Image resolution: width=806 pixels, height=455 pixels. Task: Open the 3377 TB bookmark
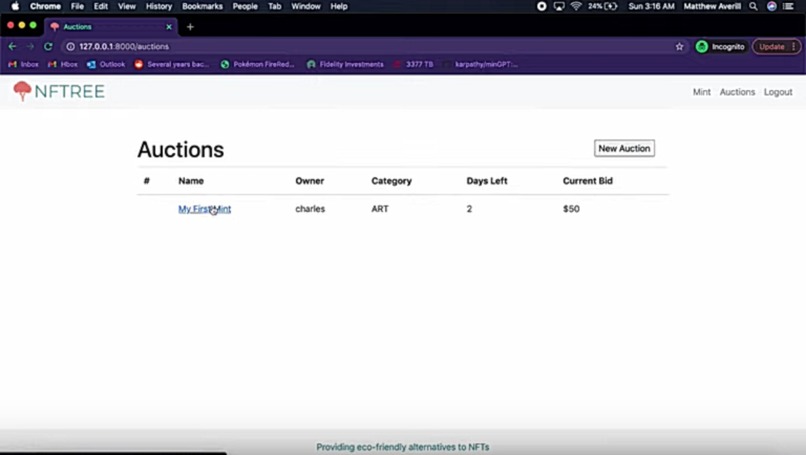point(413,64)
